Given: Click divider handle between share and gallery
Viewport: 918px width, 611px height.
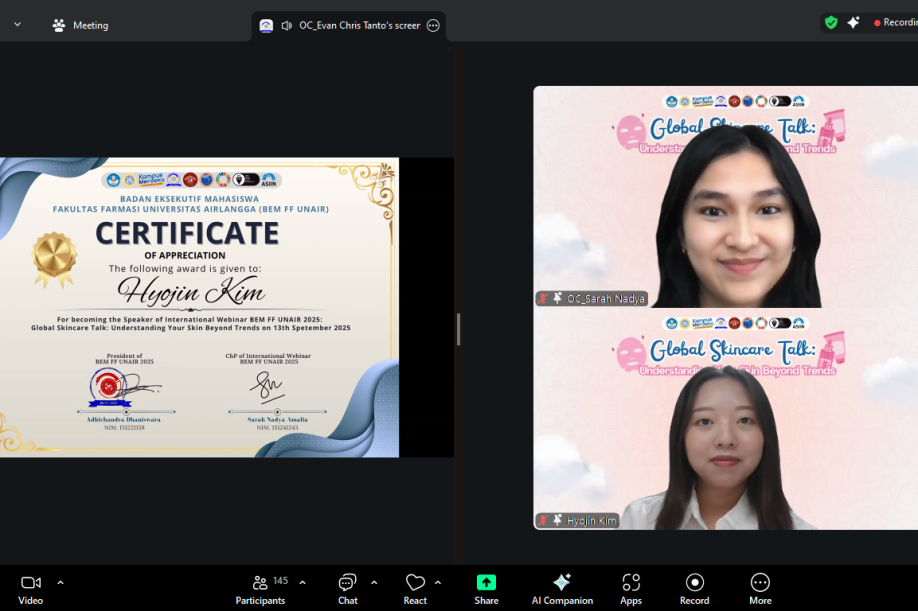Looking at the screenshot, I should point(458,329).
